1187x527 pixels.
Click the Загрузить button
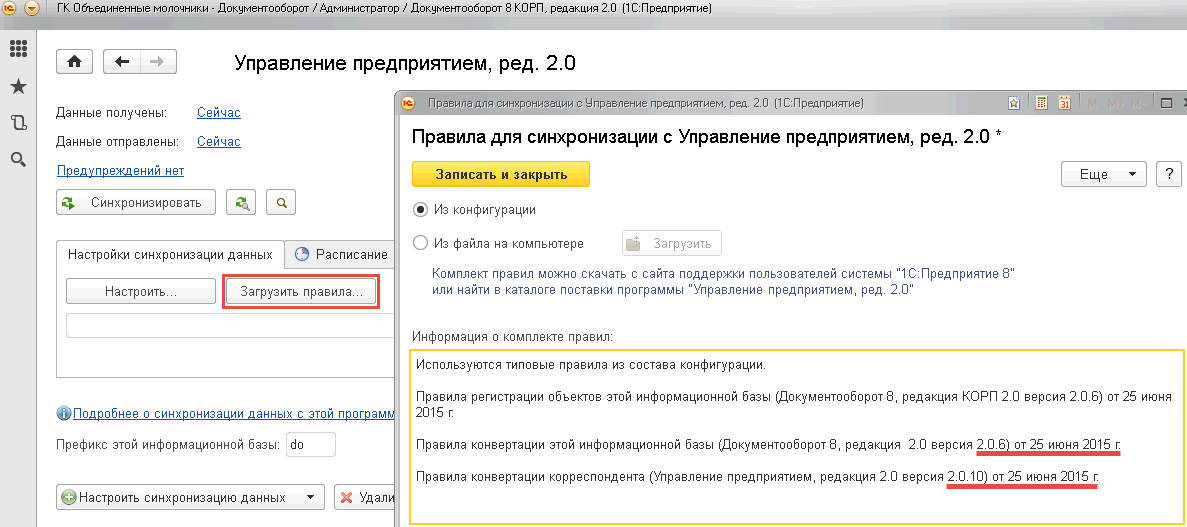click(671, 244)
